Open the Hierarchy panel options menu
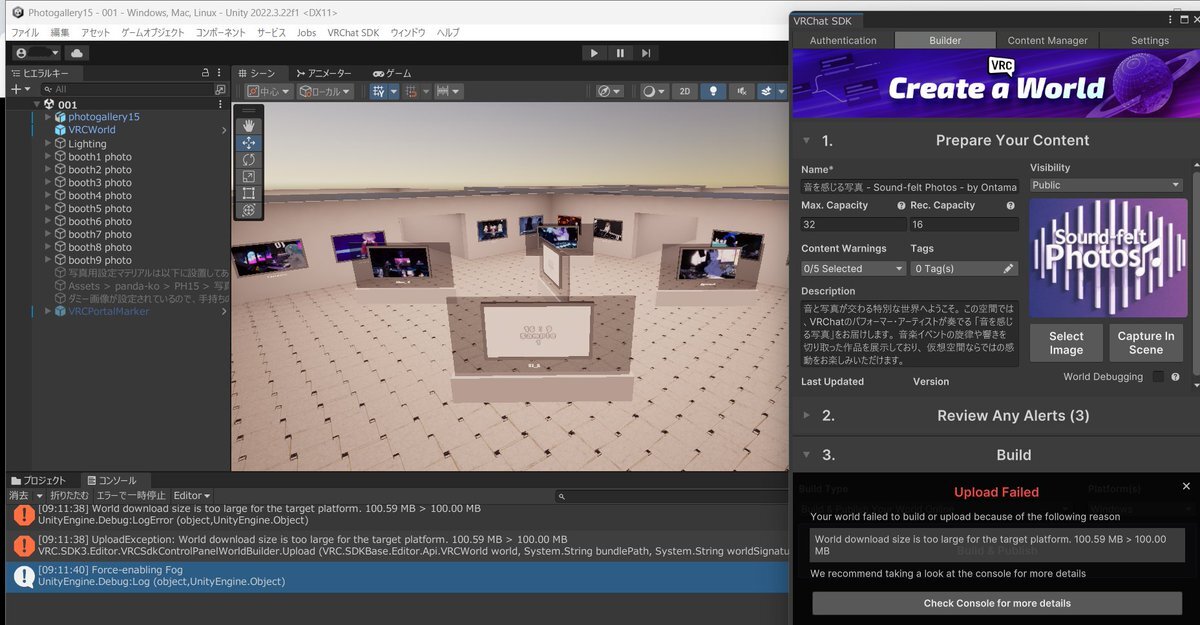Image resolution: width=1200 pixels, height=625 pixels. (x=221, y=73)
